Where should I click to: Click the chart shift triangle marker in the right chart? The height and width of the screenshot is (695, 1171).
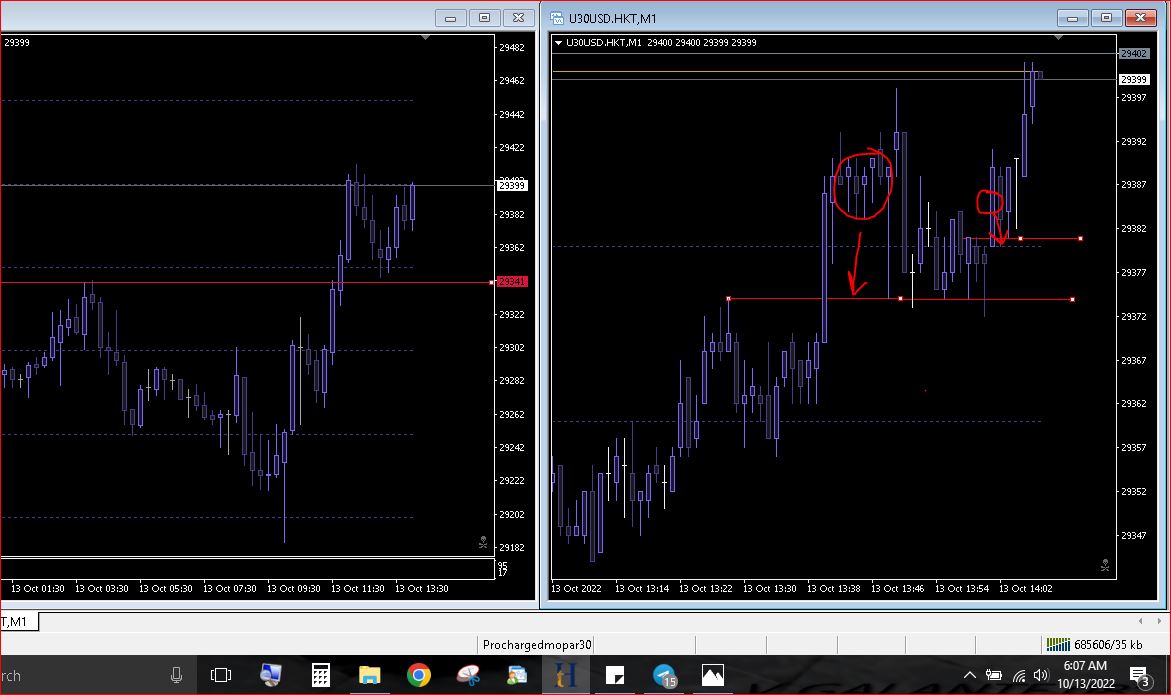1058,37
